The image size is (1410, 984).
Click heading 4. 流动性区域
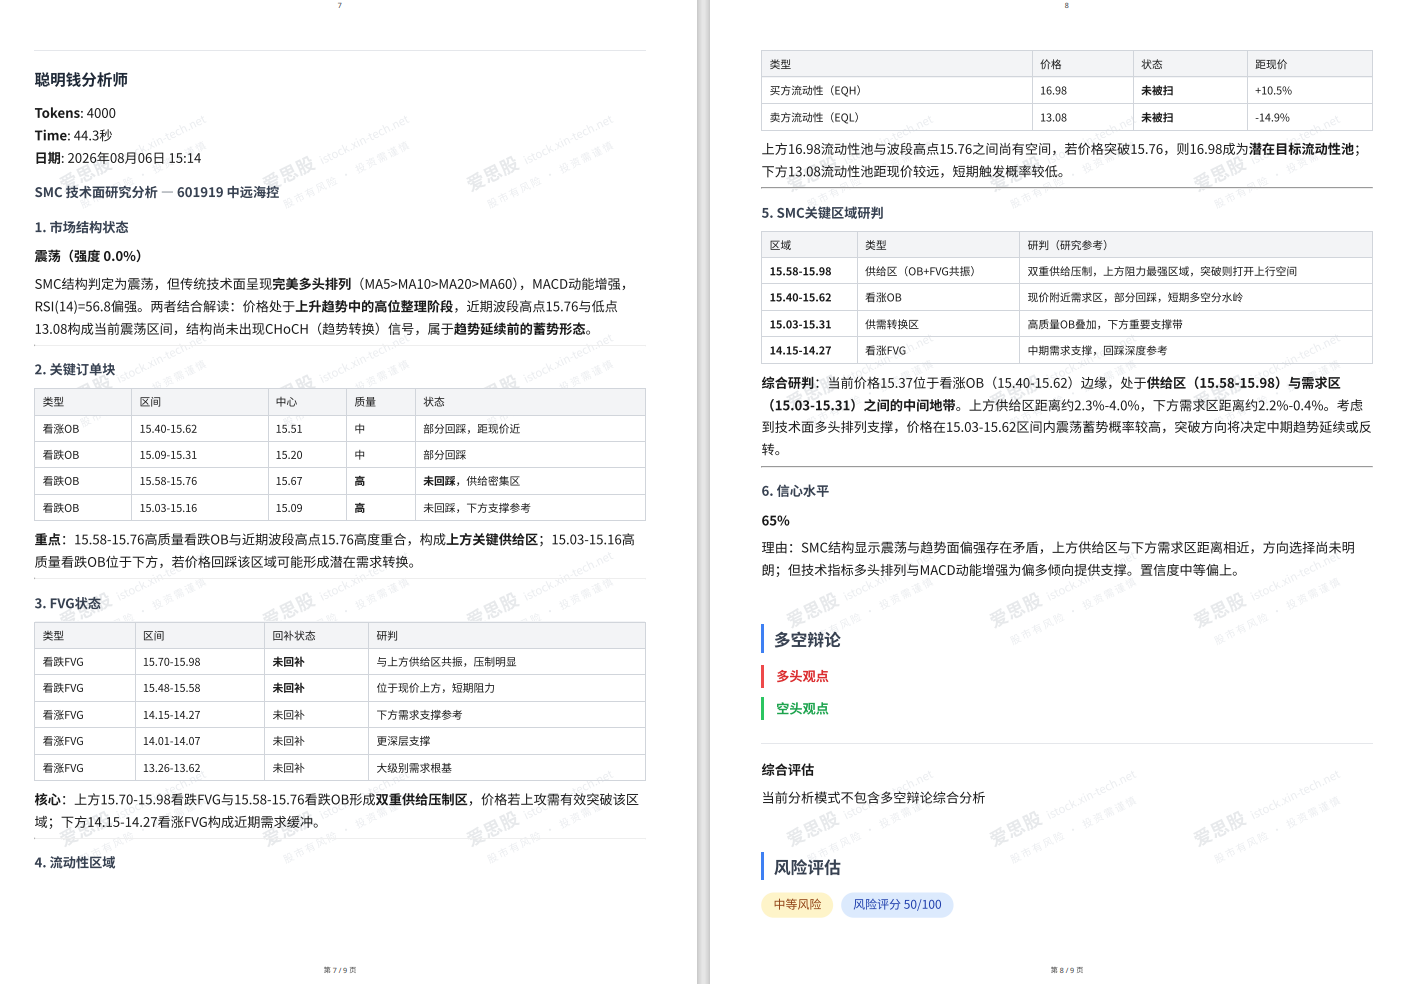click(x=75, y=862)
